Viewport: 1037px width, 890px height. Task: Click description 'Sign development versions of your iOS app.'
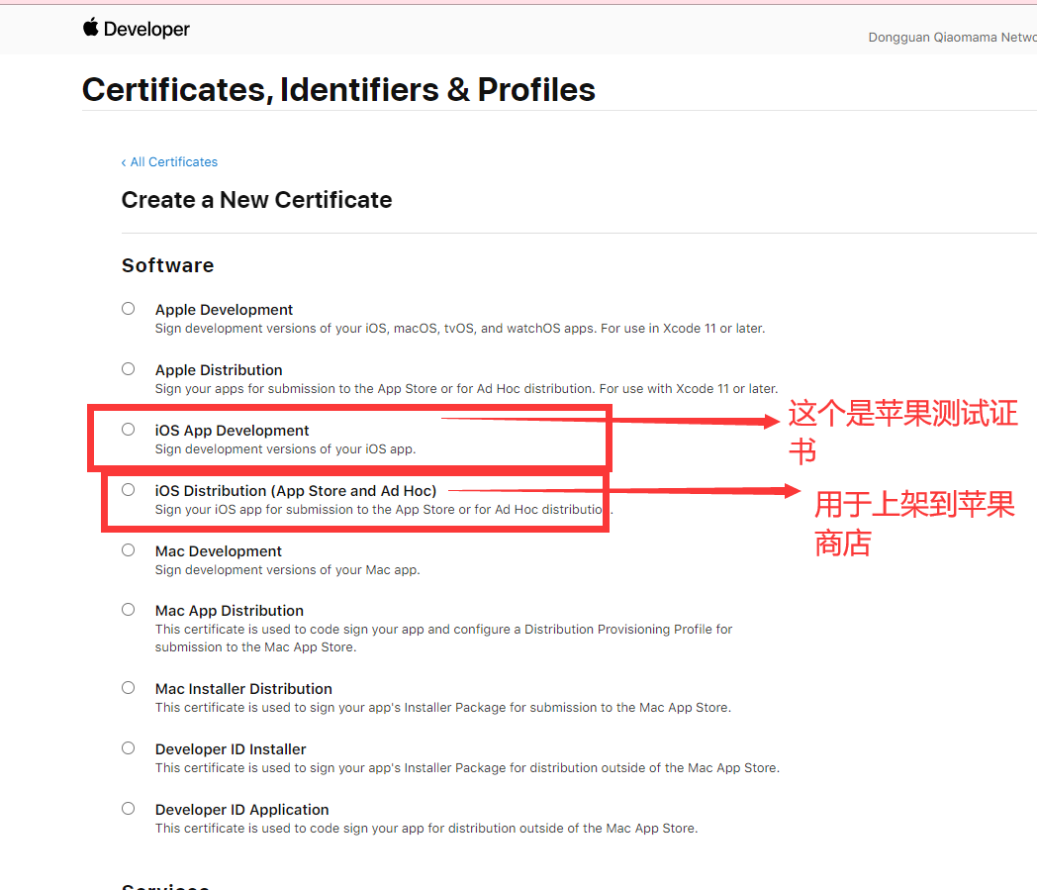pyautogui.click(x=285, y=449)
